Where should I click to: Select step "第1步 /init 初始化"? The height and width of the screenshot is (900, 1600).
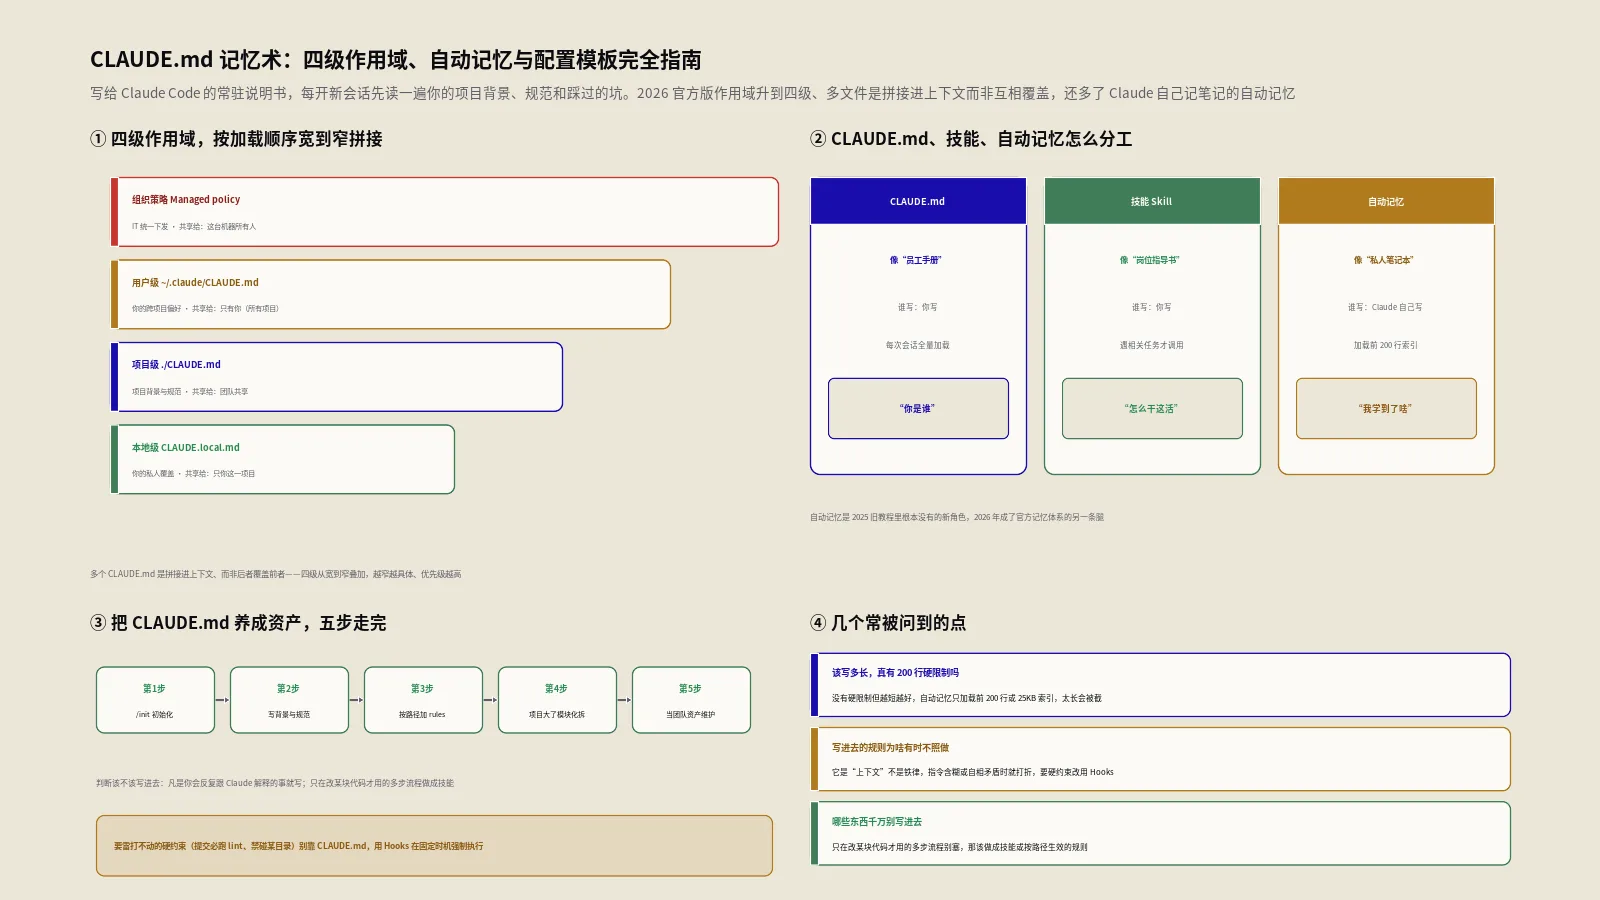point(155,700)
